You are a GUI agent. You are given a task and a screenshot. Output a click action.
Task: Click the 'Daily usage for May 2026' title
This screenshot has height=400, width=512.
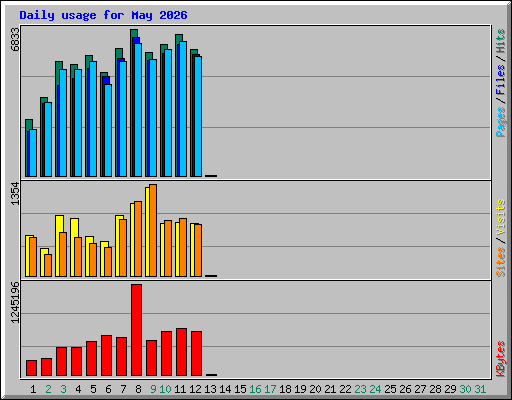[x=103, y=15]
